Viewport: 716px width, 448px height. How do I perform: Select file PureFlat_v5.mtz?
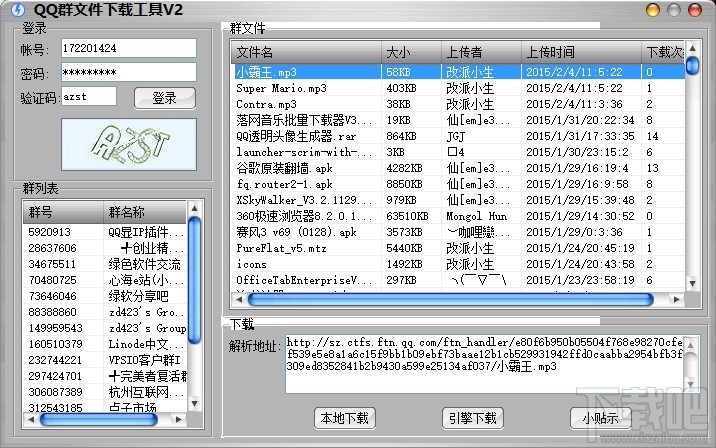coord(458,248)
